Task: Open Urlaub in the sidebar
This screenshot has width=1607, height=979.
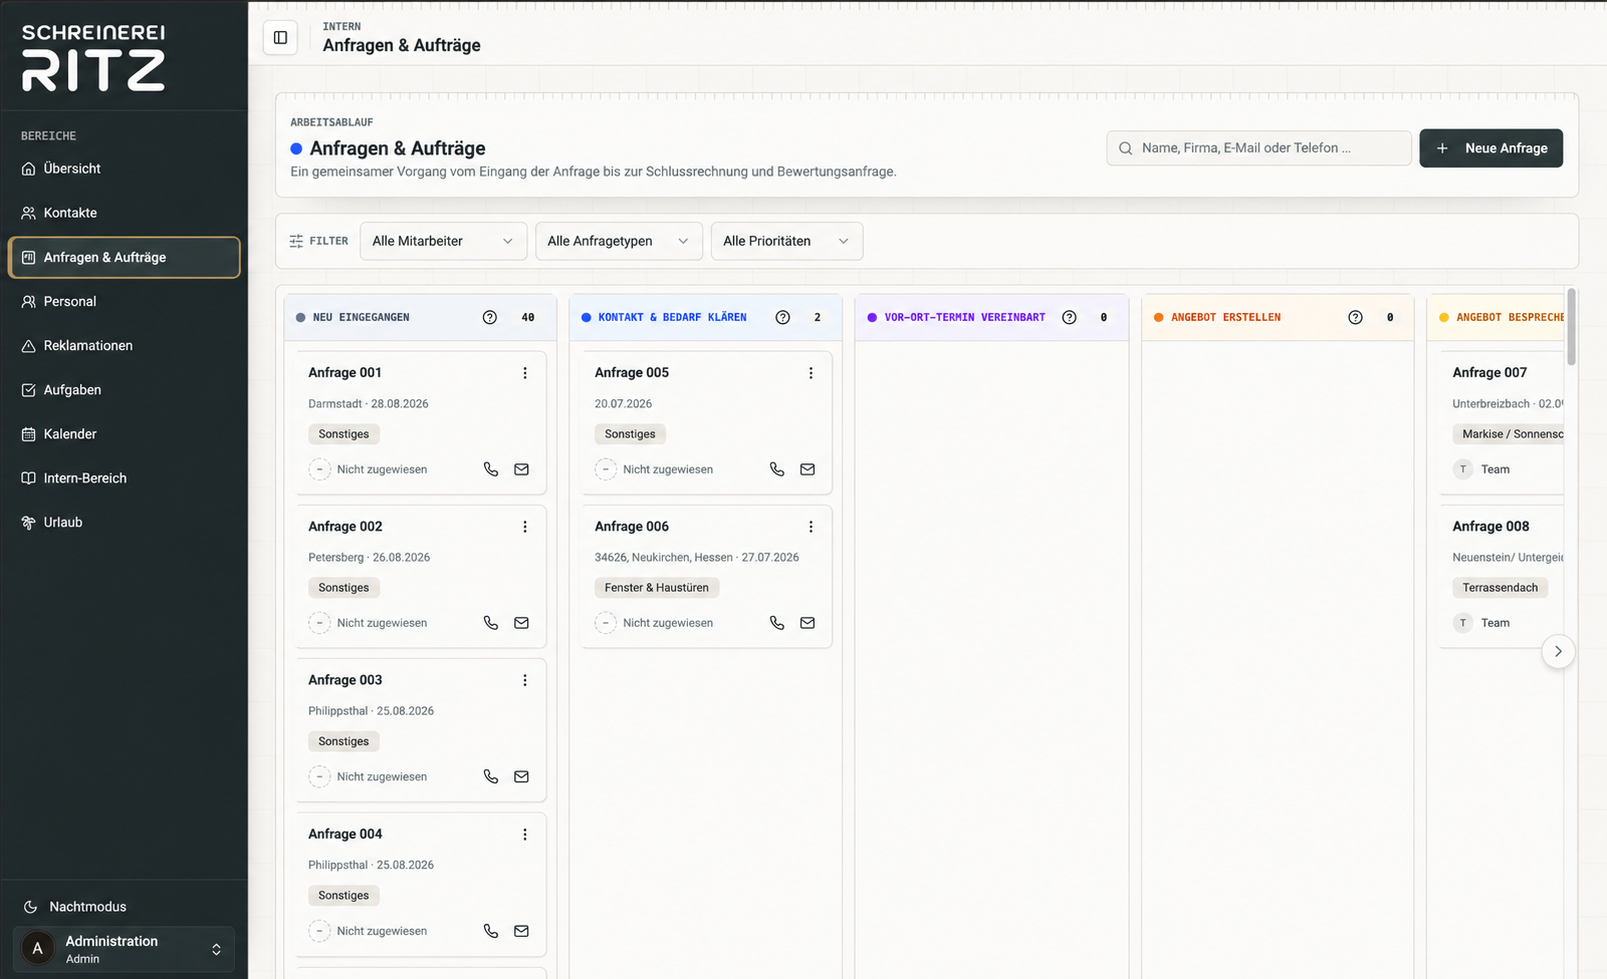Action: pos(124,522)
